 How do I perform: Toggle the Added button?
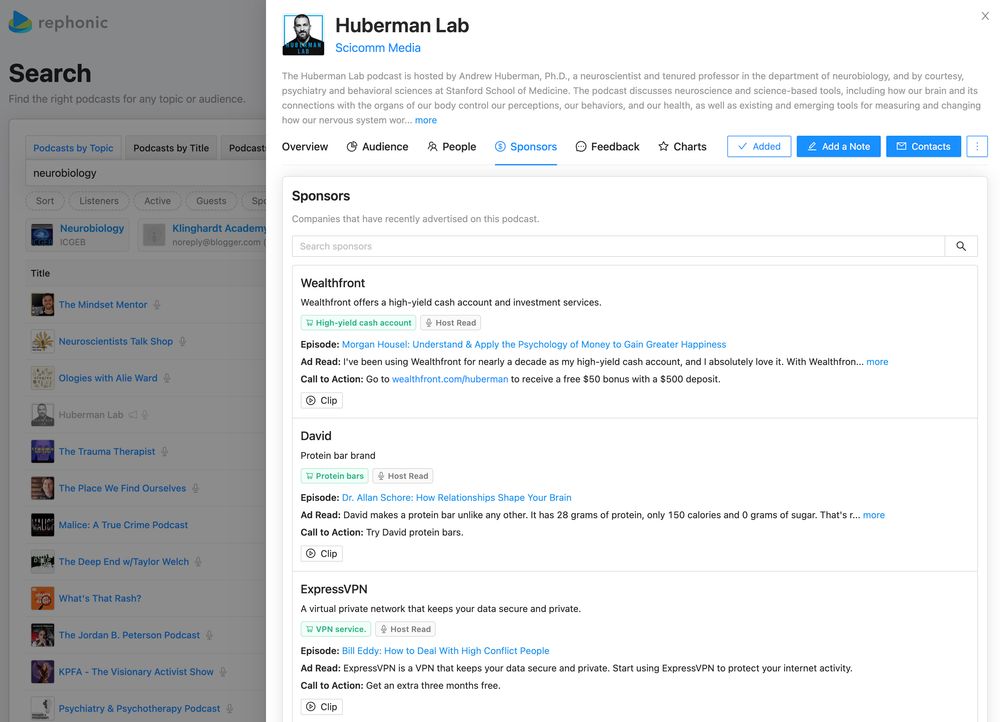click(x=759, y=146)
